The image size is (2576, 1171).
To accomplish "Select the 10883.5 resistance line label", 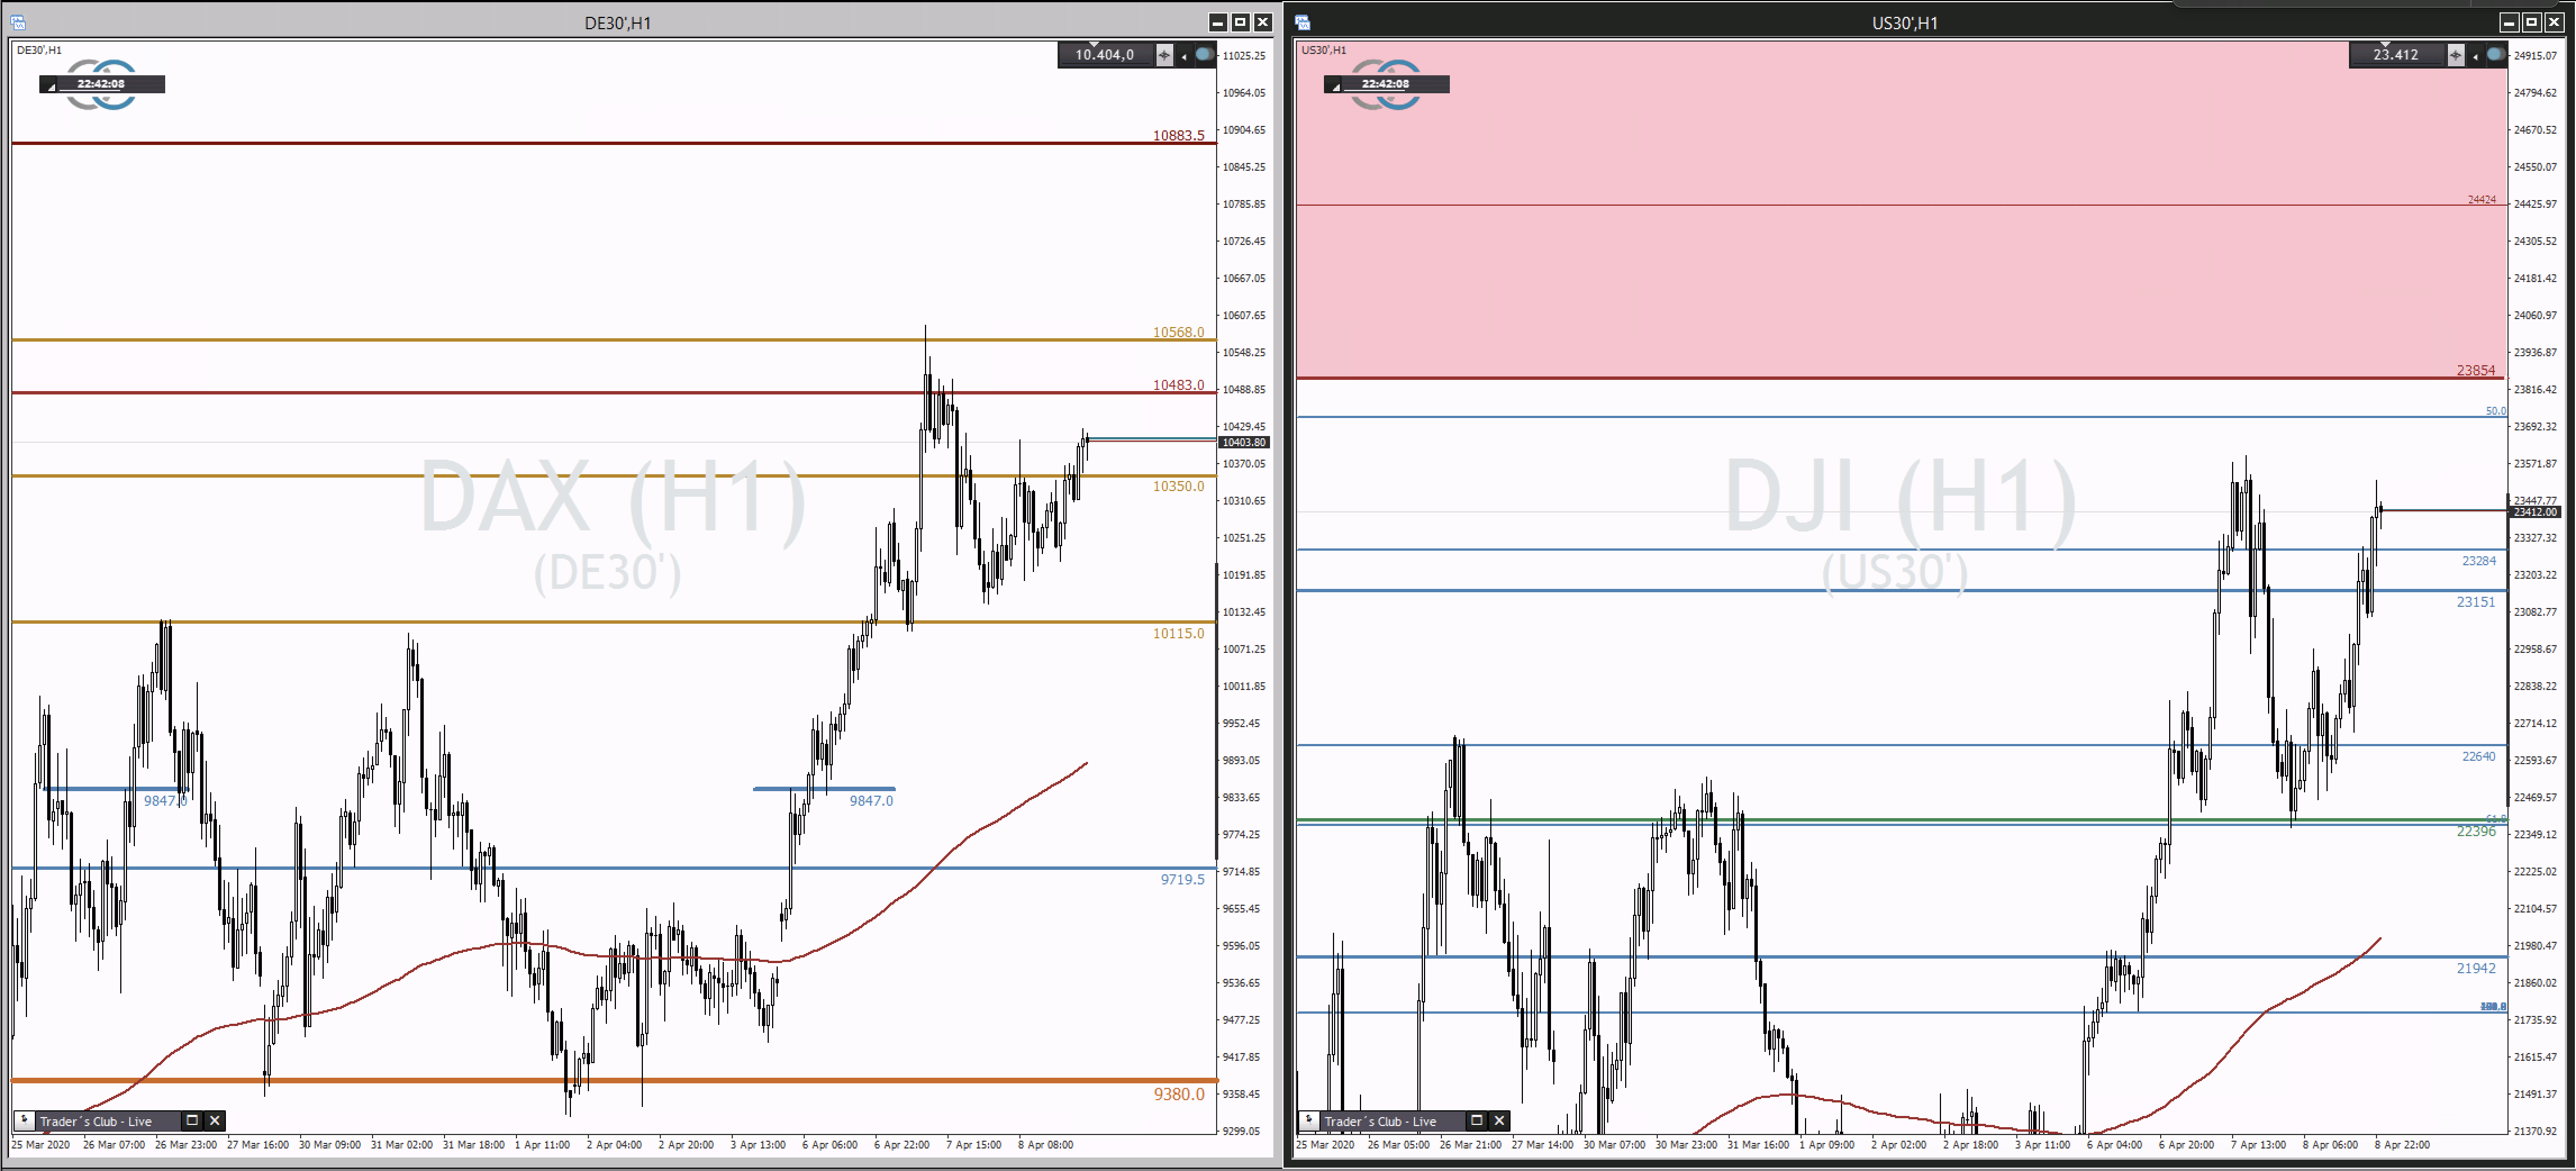I will (x=1179, y=135).
